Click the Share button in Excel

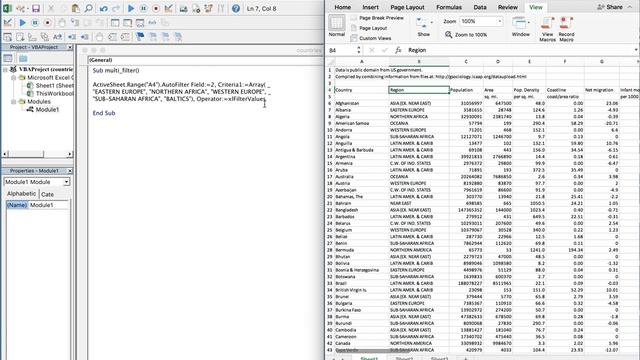[610, 7]
